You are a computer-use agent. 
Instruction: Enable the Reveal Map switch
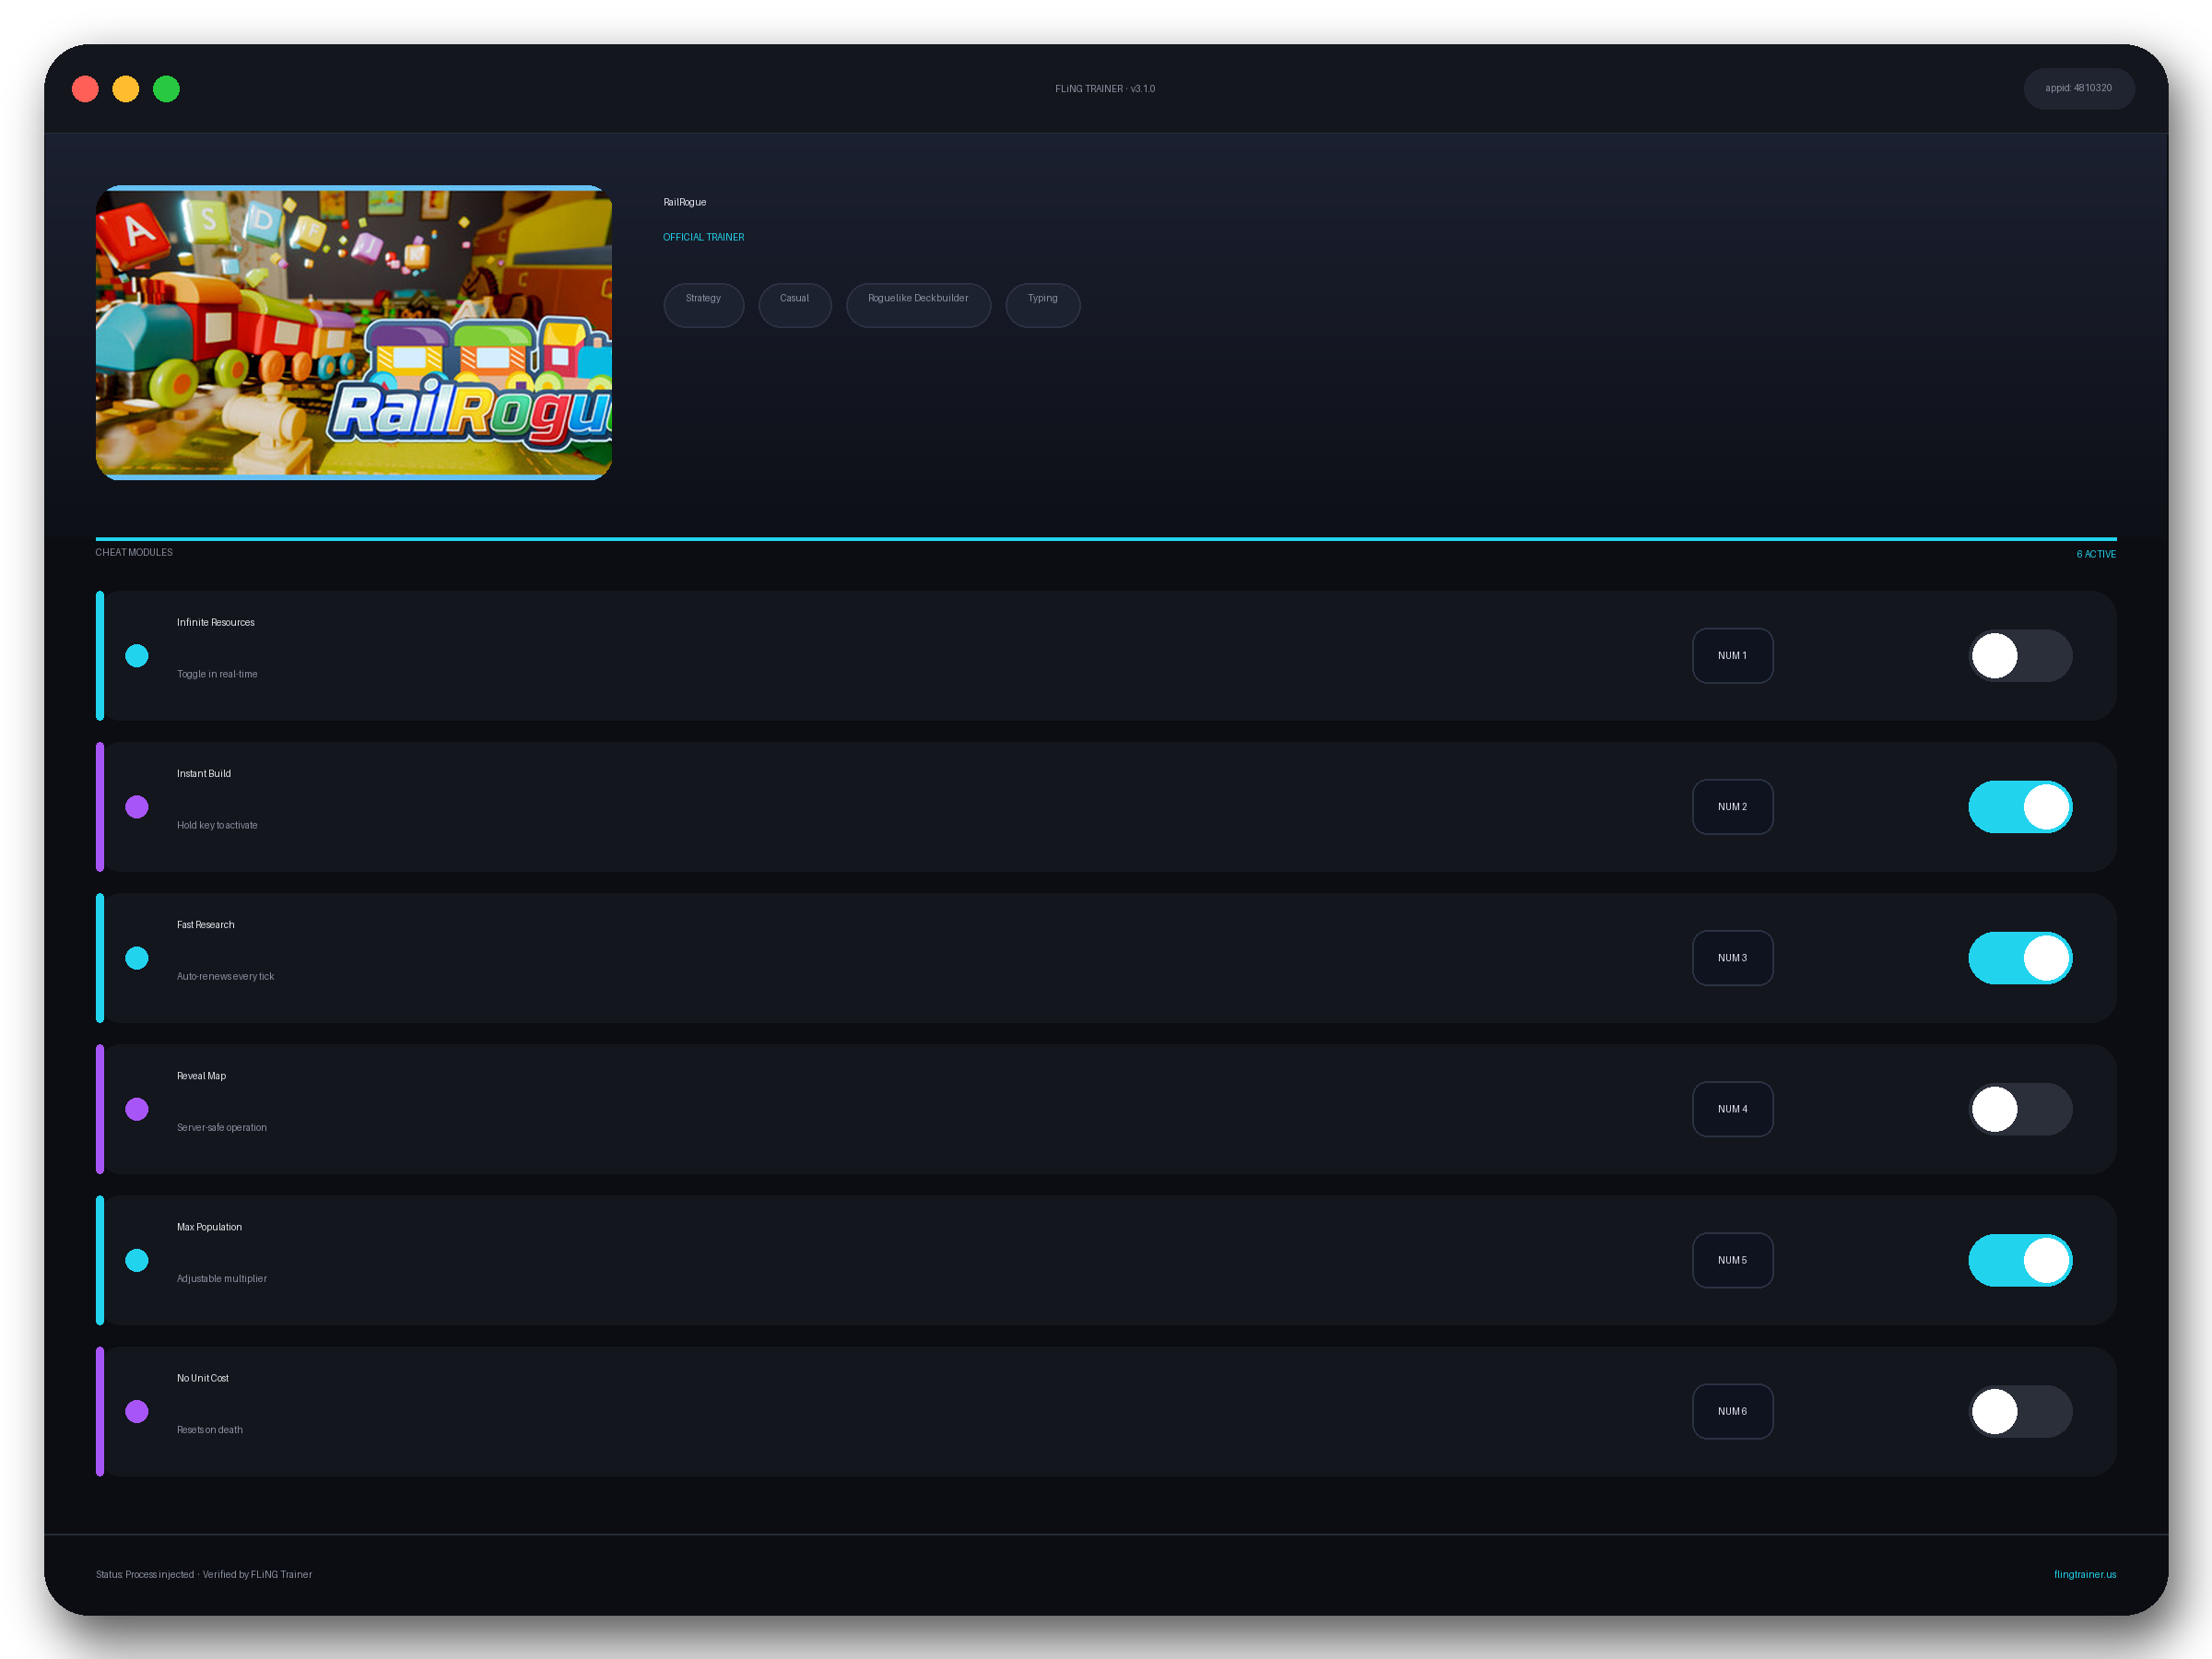(x=2020, y=1109)
